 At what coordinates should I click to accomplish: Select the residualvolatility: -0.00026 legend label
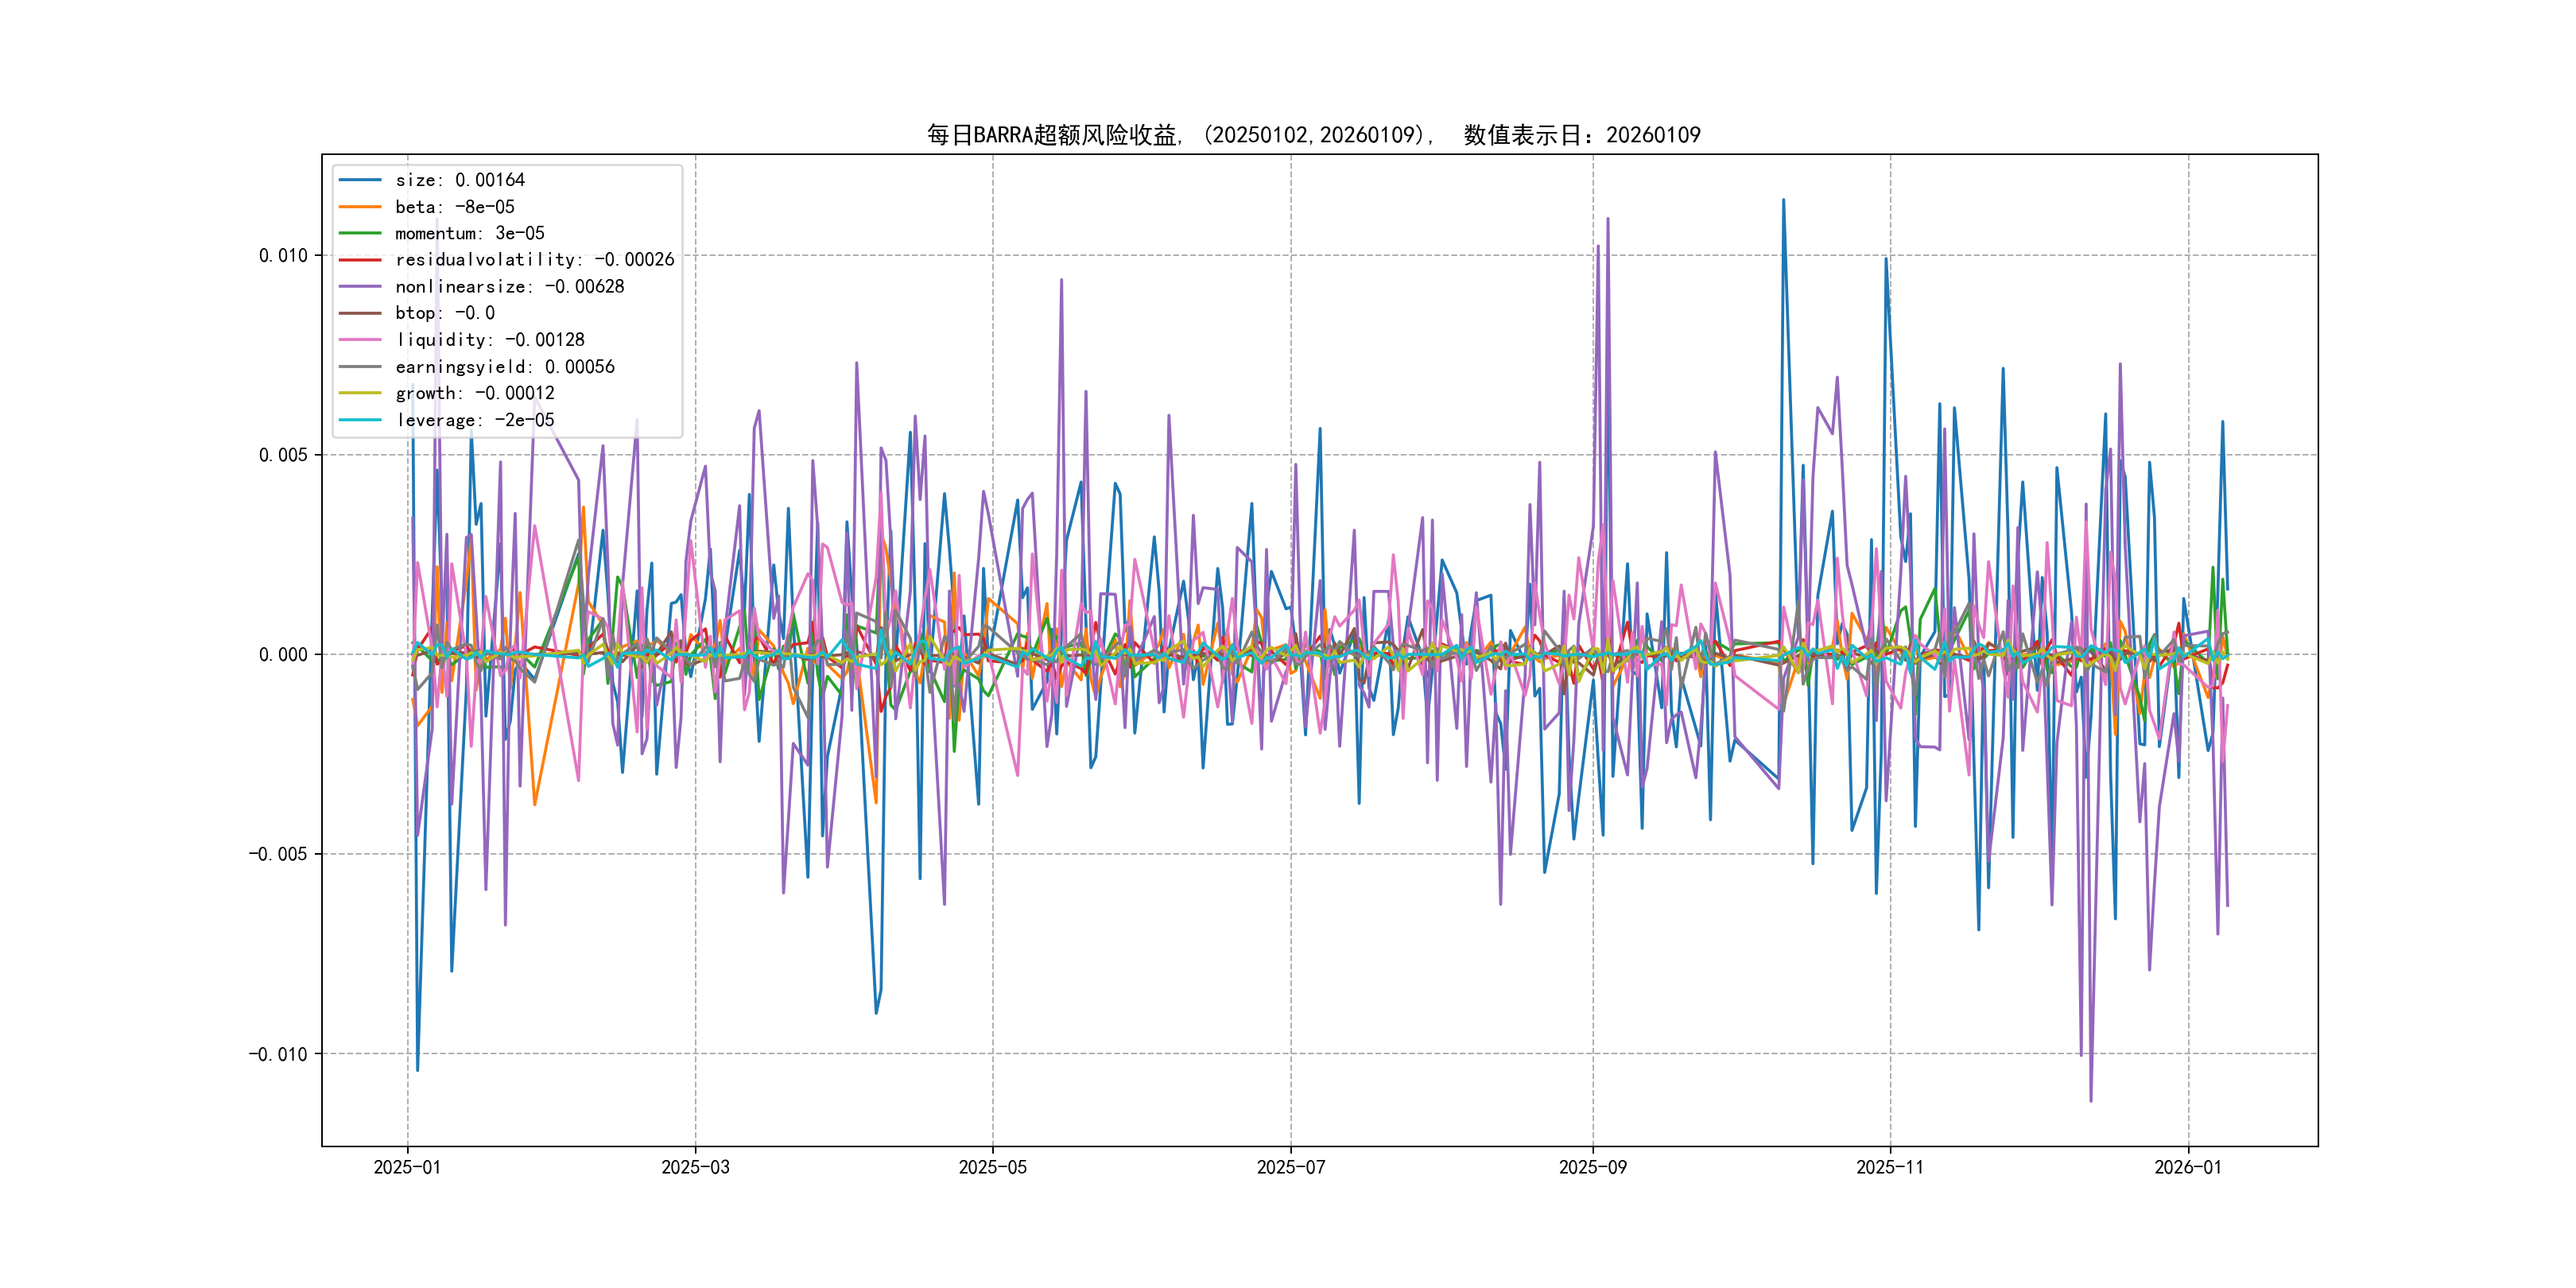tap(534, 260)
